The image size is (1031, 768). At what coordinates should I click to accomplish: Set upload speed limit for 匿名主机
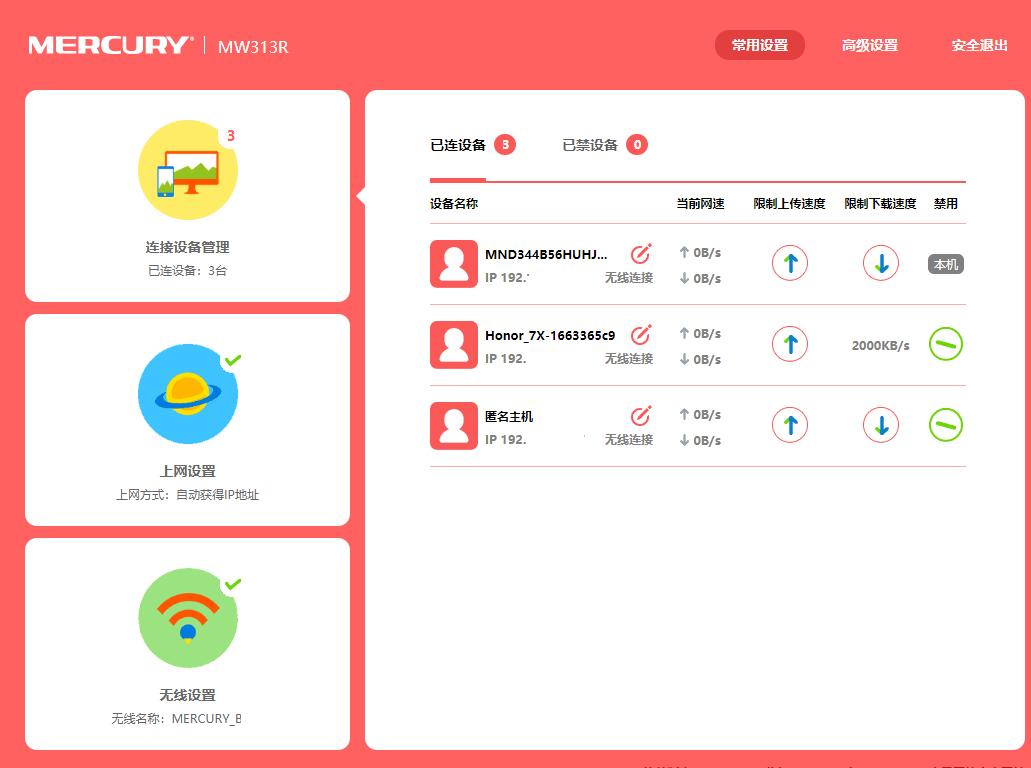point(789,424)
